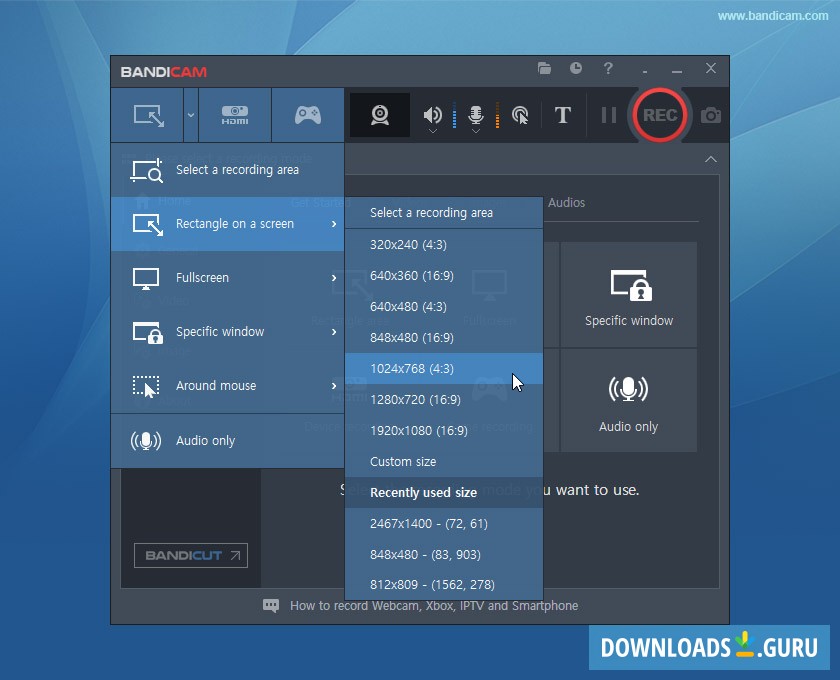Select game recording mode controller icon
The height and width of the screenshot is (680, 840).
click(307, 115)
